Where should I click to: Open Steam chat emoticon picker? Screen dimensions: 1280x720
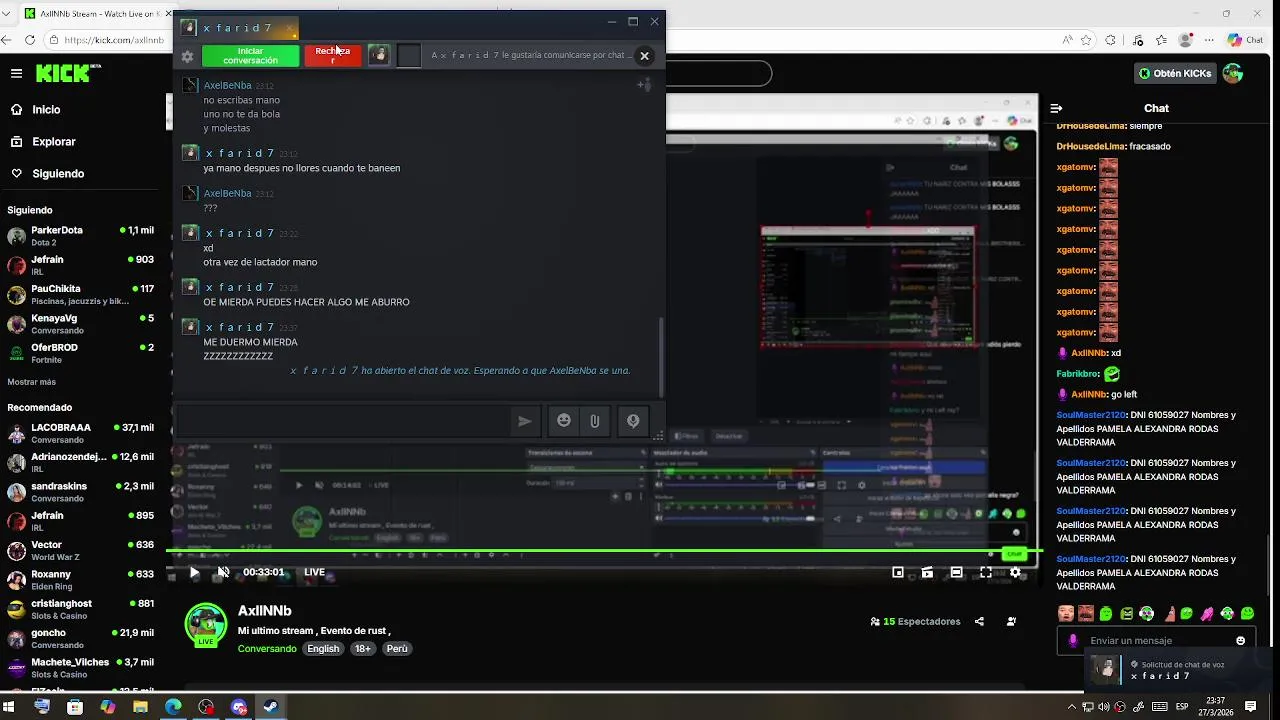click(x=564, y=421)
